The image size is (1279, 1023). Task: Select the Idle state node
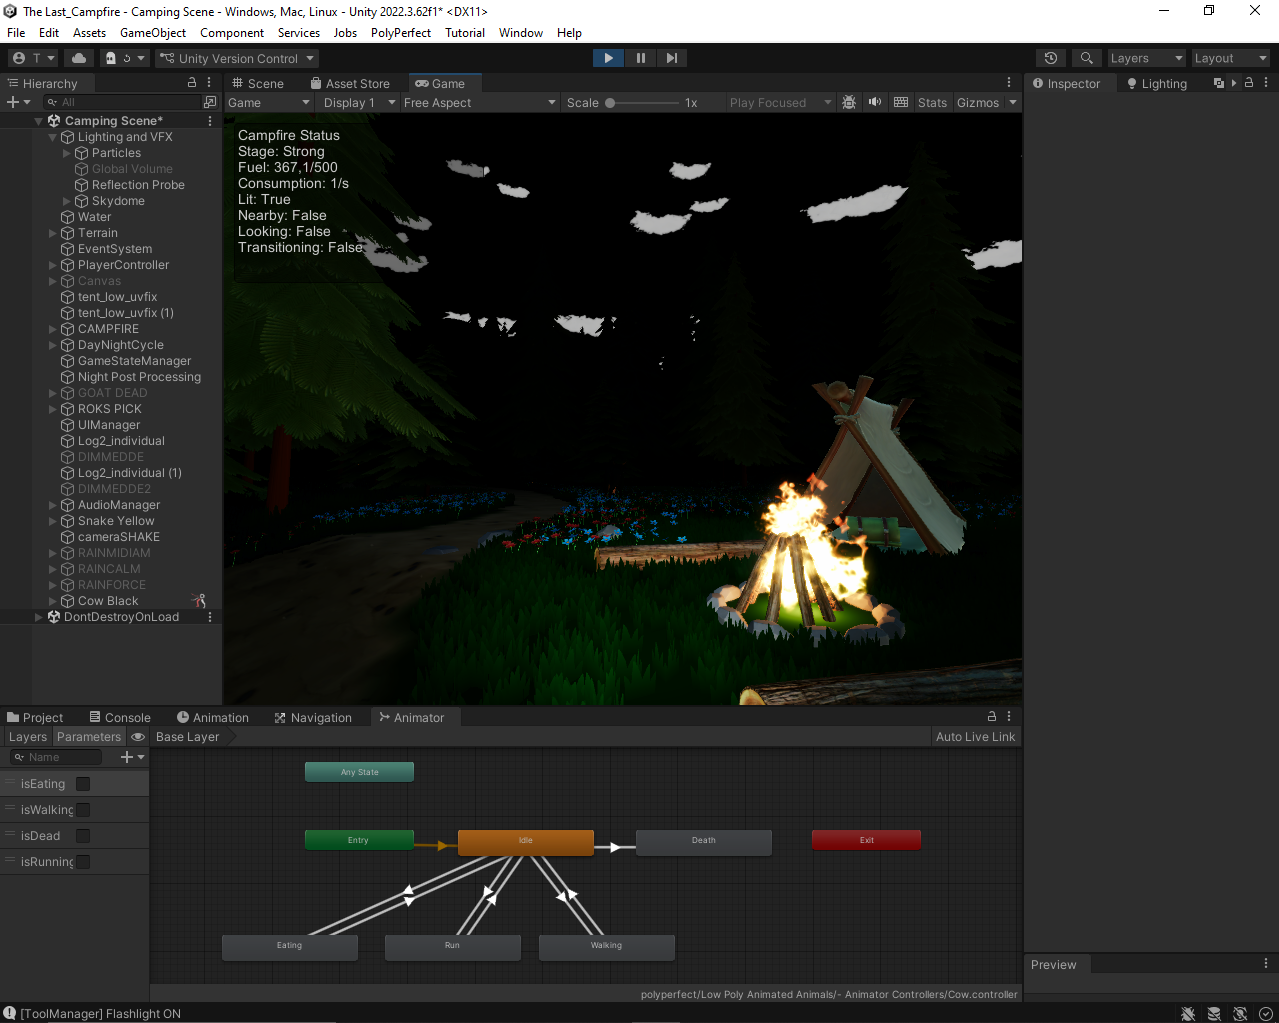[526, 842]
